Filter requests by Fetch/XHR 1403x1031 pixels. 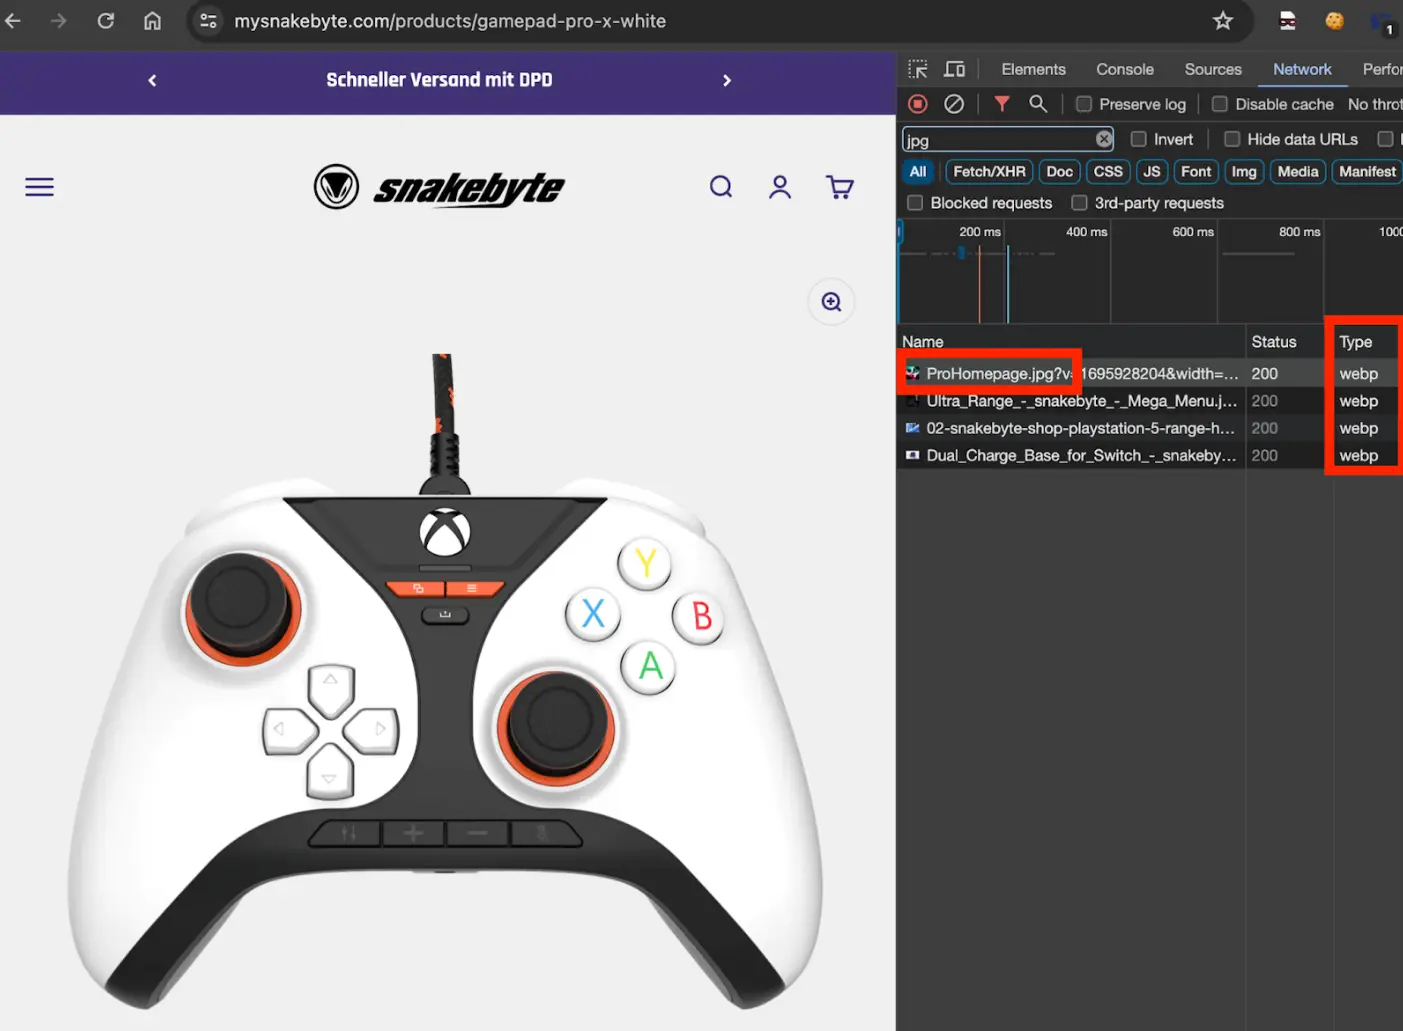(989, 172)
